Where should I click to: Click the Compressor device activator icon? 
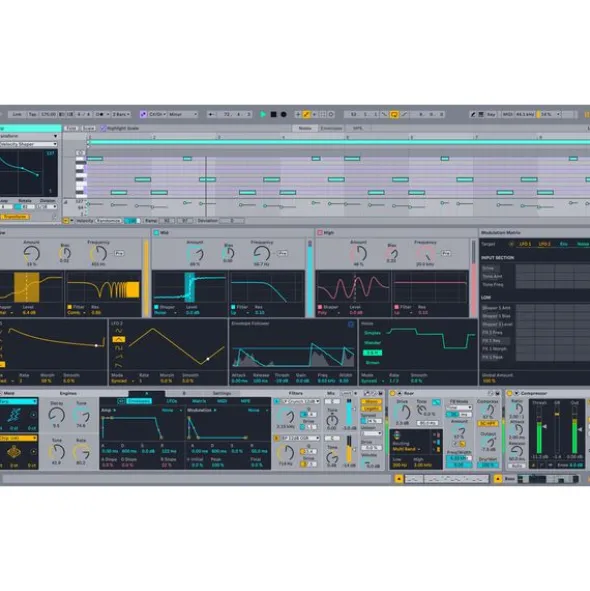pyautogui.click(x=509, y=393)
